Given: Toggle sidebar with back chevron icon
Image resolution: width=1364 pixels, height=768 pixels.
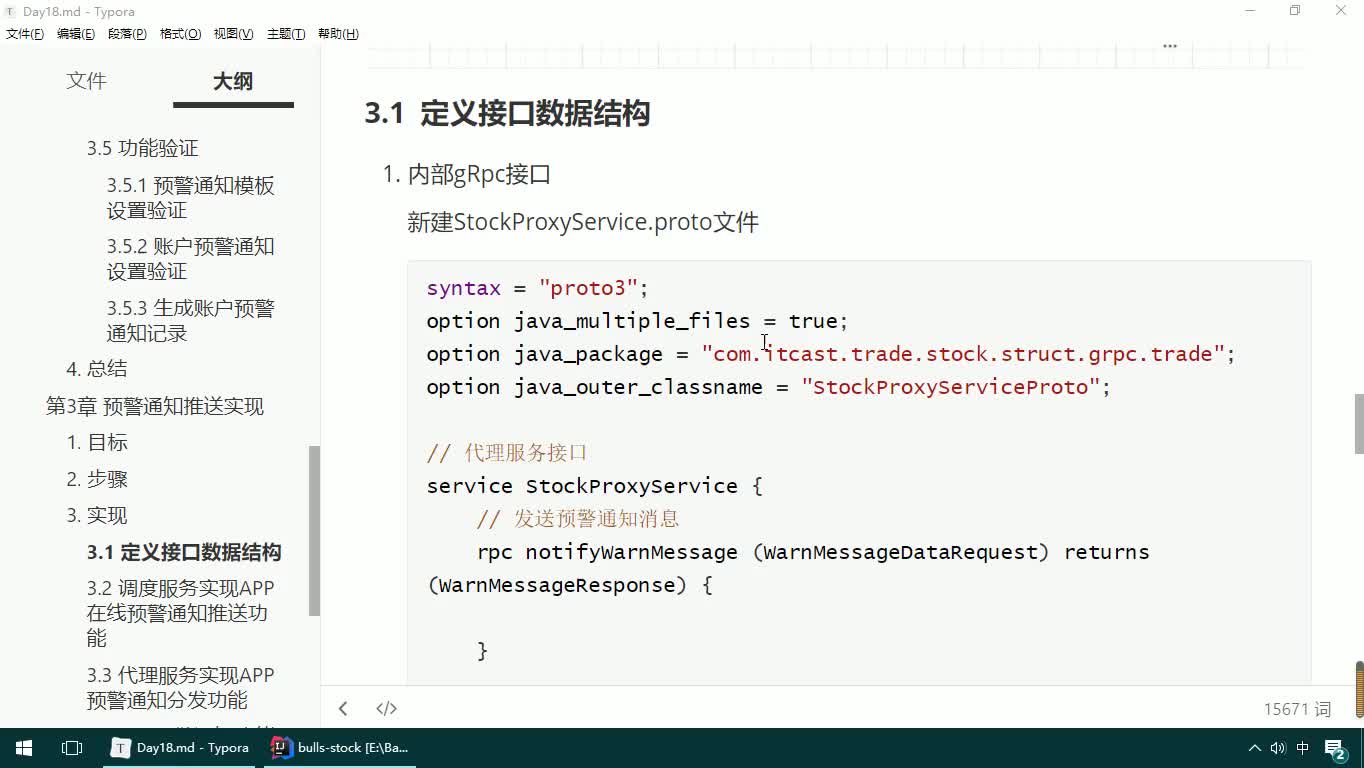Looking at the screenshot, I should (343, 708).
